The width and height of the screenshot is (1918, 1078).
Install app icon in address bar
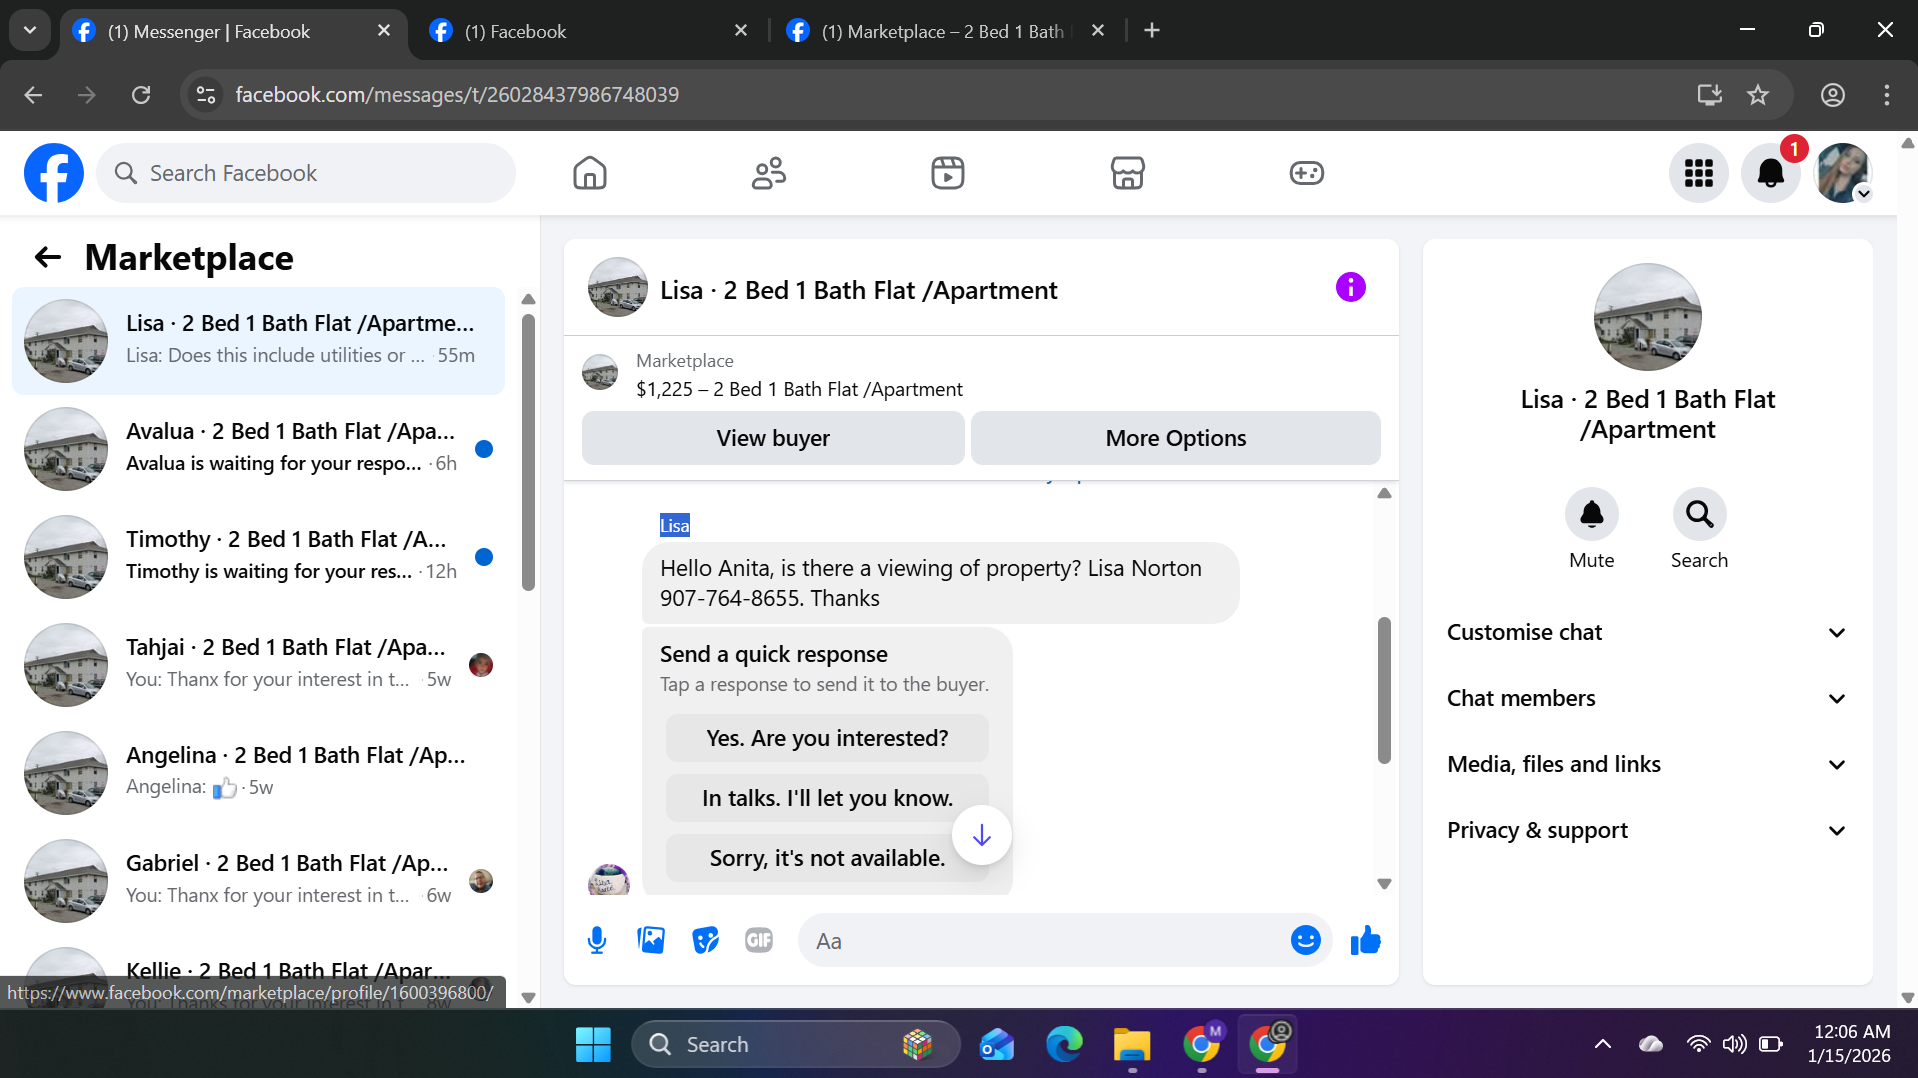[x=1710, y=95]
